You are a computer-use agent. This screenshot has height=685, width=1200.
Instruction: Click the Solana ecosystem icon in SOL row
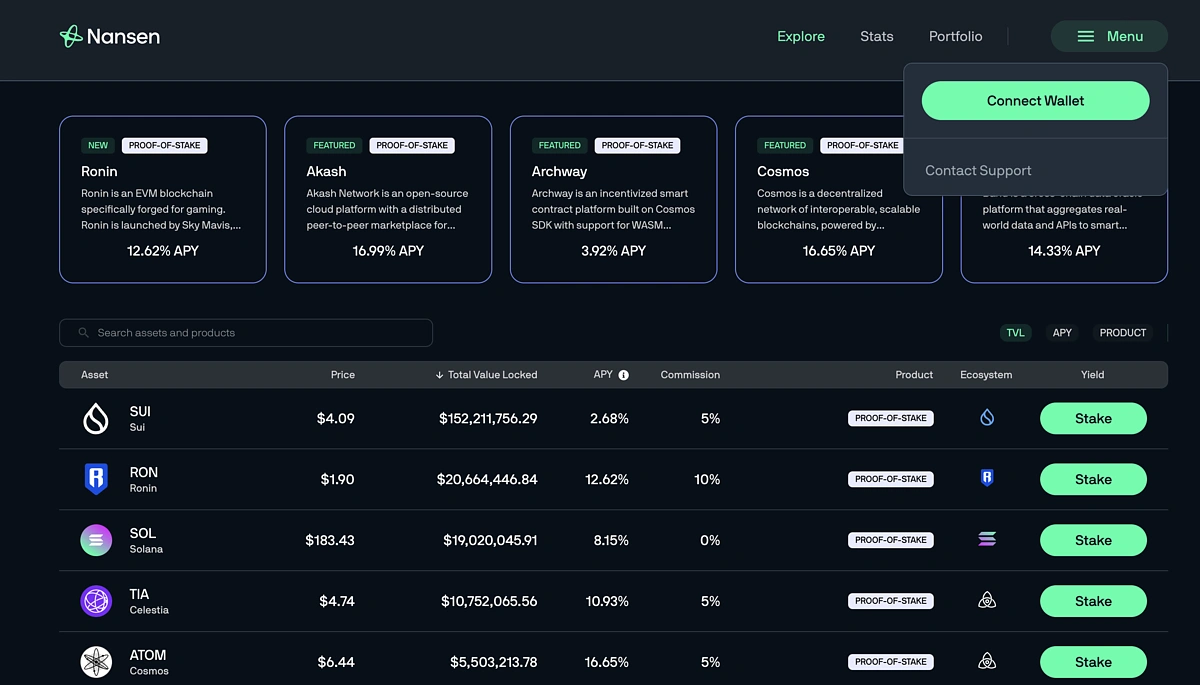point(987,540)
